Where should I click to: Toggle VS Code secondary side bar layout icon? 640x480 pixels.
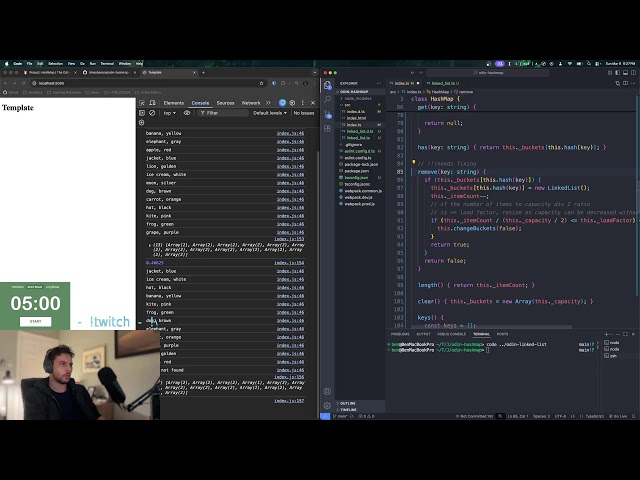(x=633, y=73)
